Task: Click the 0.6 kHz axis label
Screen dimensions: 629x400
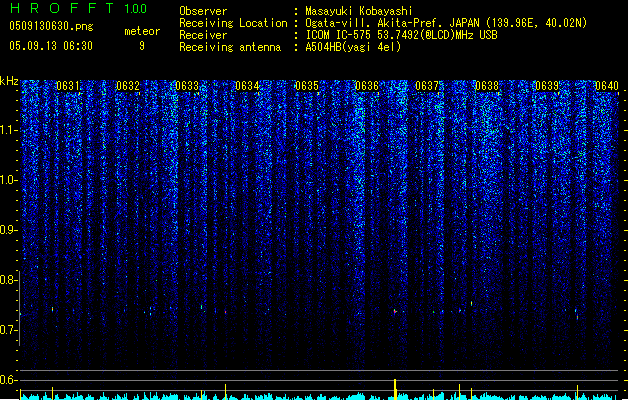Action: point(8,380)
